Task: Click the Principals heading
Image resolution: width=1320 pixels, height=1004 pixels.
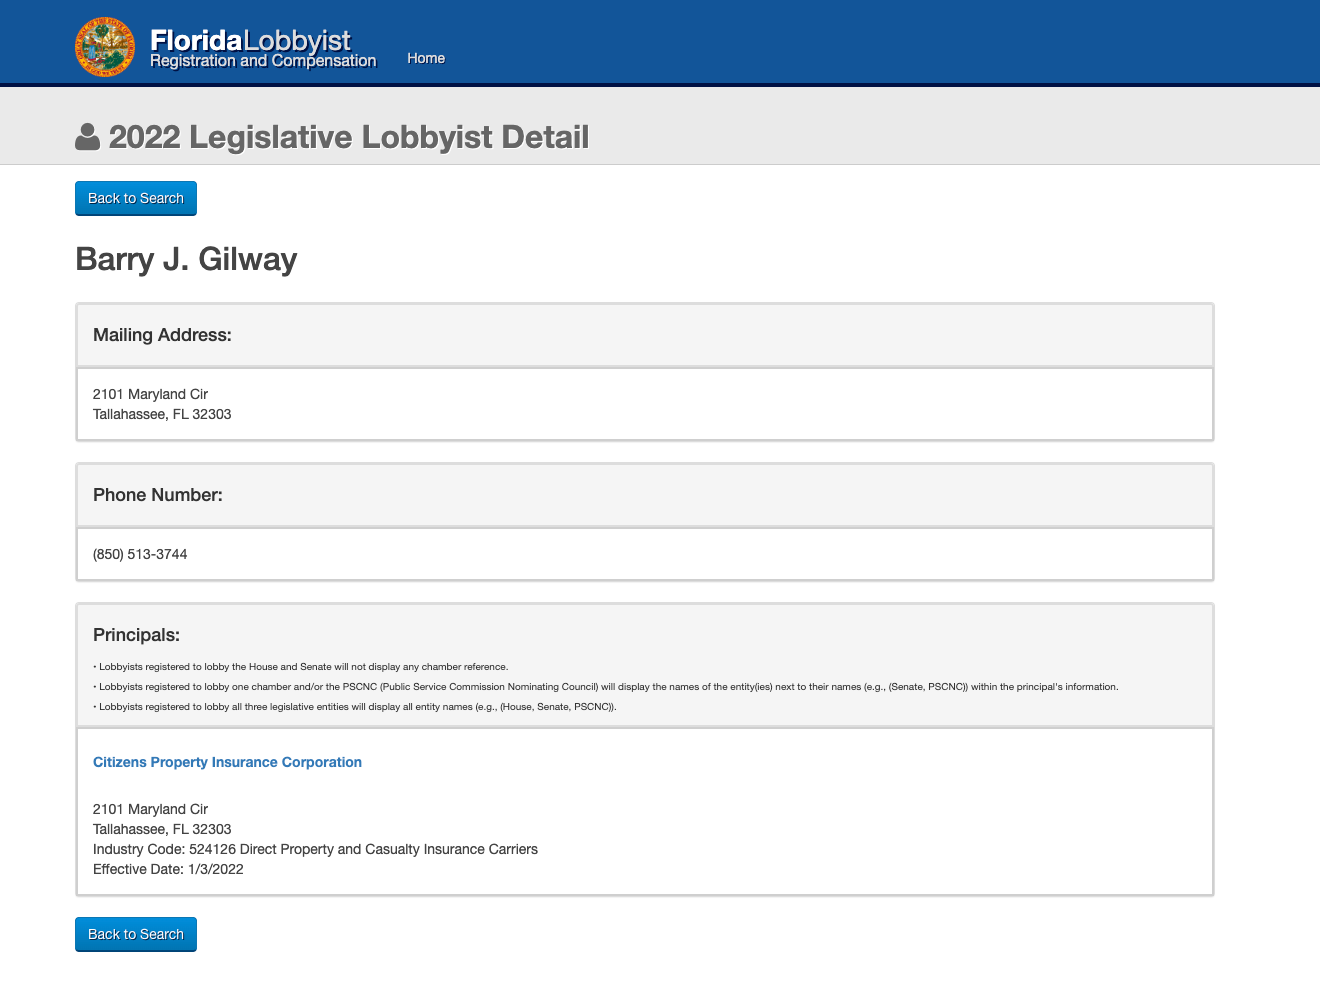Action: coord(136,635)
